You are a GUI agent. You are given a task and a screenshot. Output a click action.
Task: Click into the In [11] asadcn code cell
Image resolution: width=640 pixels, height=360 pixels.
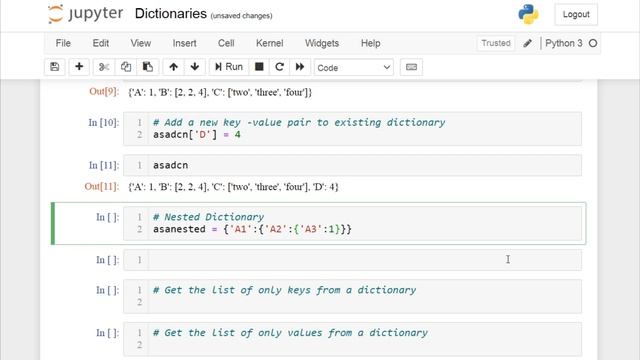coord(352,165)
